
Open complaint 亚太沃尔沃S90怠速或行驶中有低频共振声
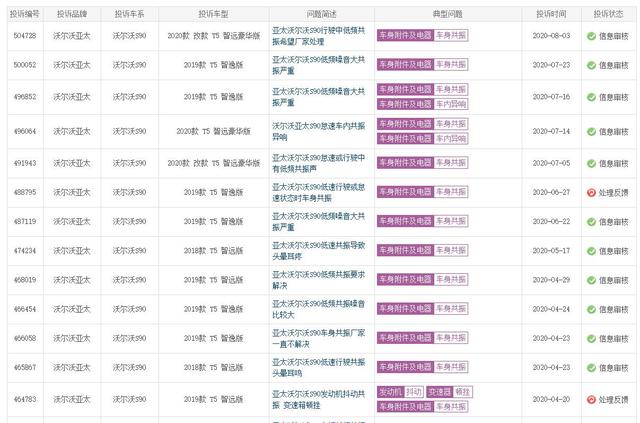click(x=318, y=163)
